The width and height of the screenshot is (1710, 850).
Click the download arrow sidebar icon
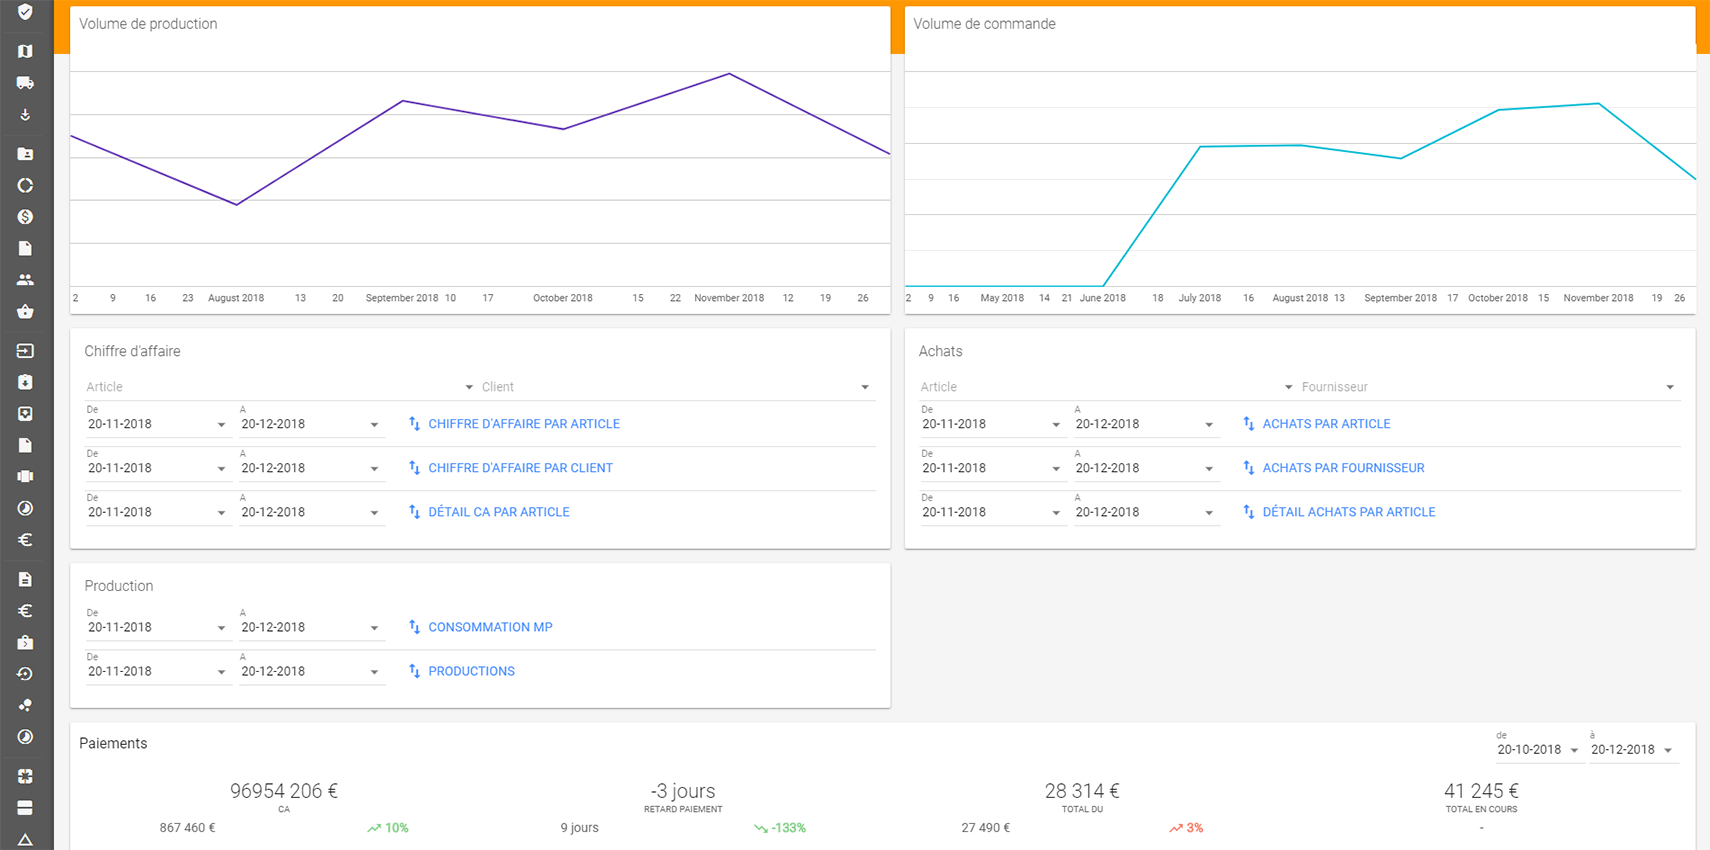tap(25, 115)
